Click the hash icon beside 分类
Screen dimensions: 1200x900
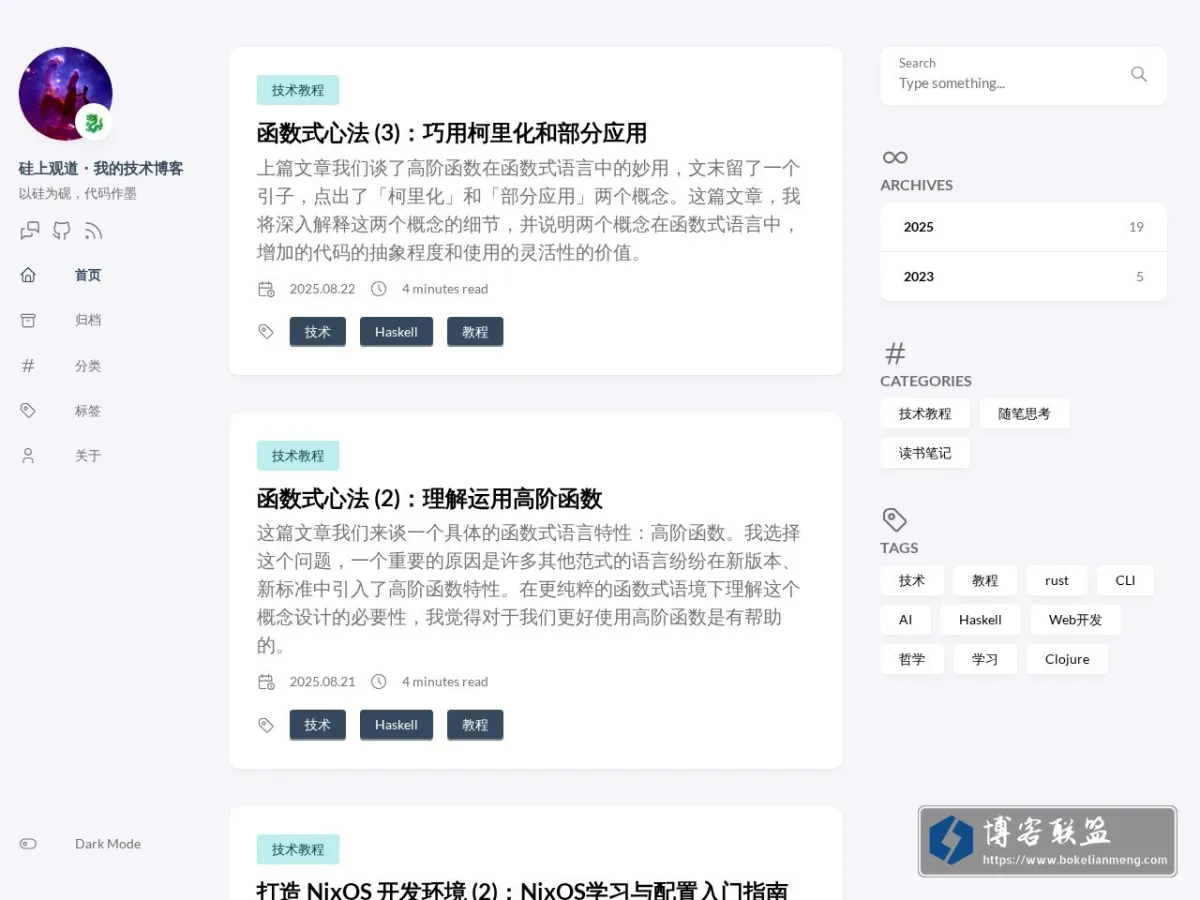(x=28, y=366)
